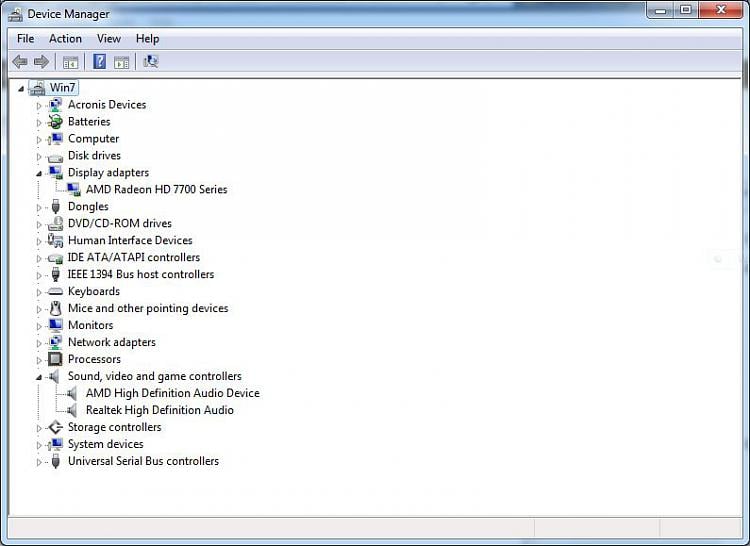
Task: Select the Computer category label
Action: click(93, 139)
